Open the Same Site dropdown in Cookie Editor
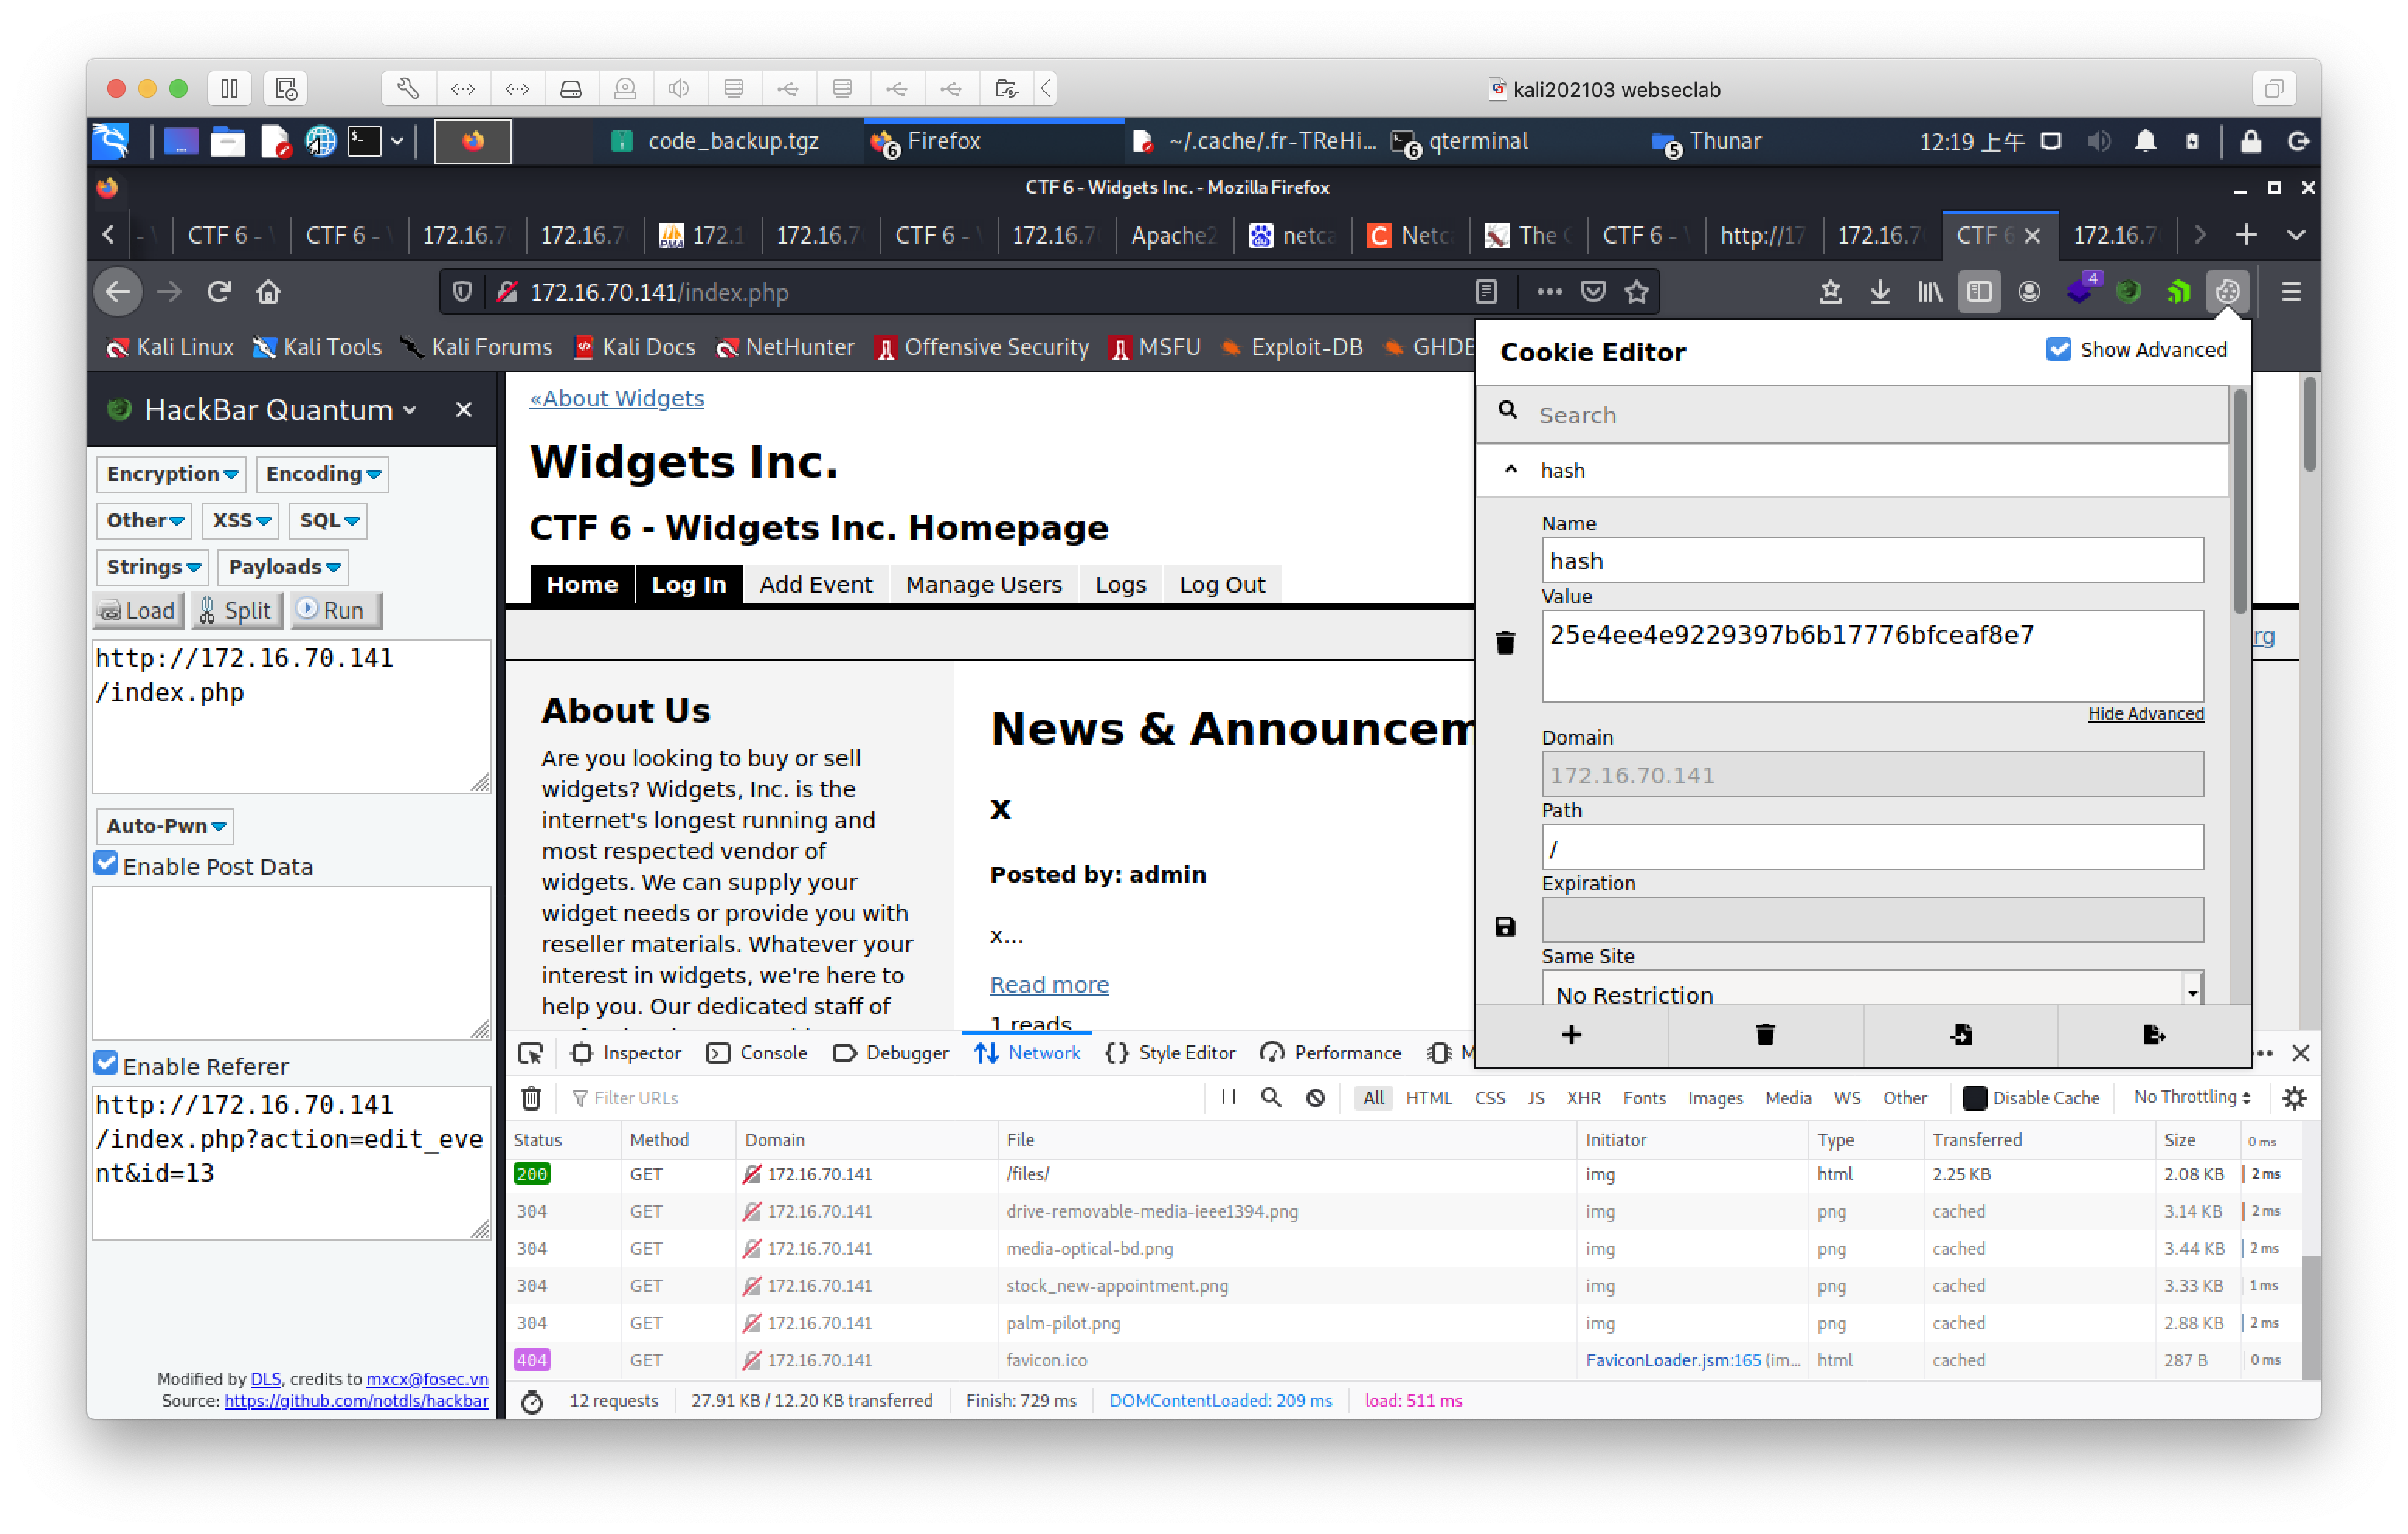 pos(1867,993)
